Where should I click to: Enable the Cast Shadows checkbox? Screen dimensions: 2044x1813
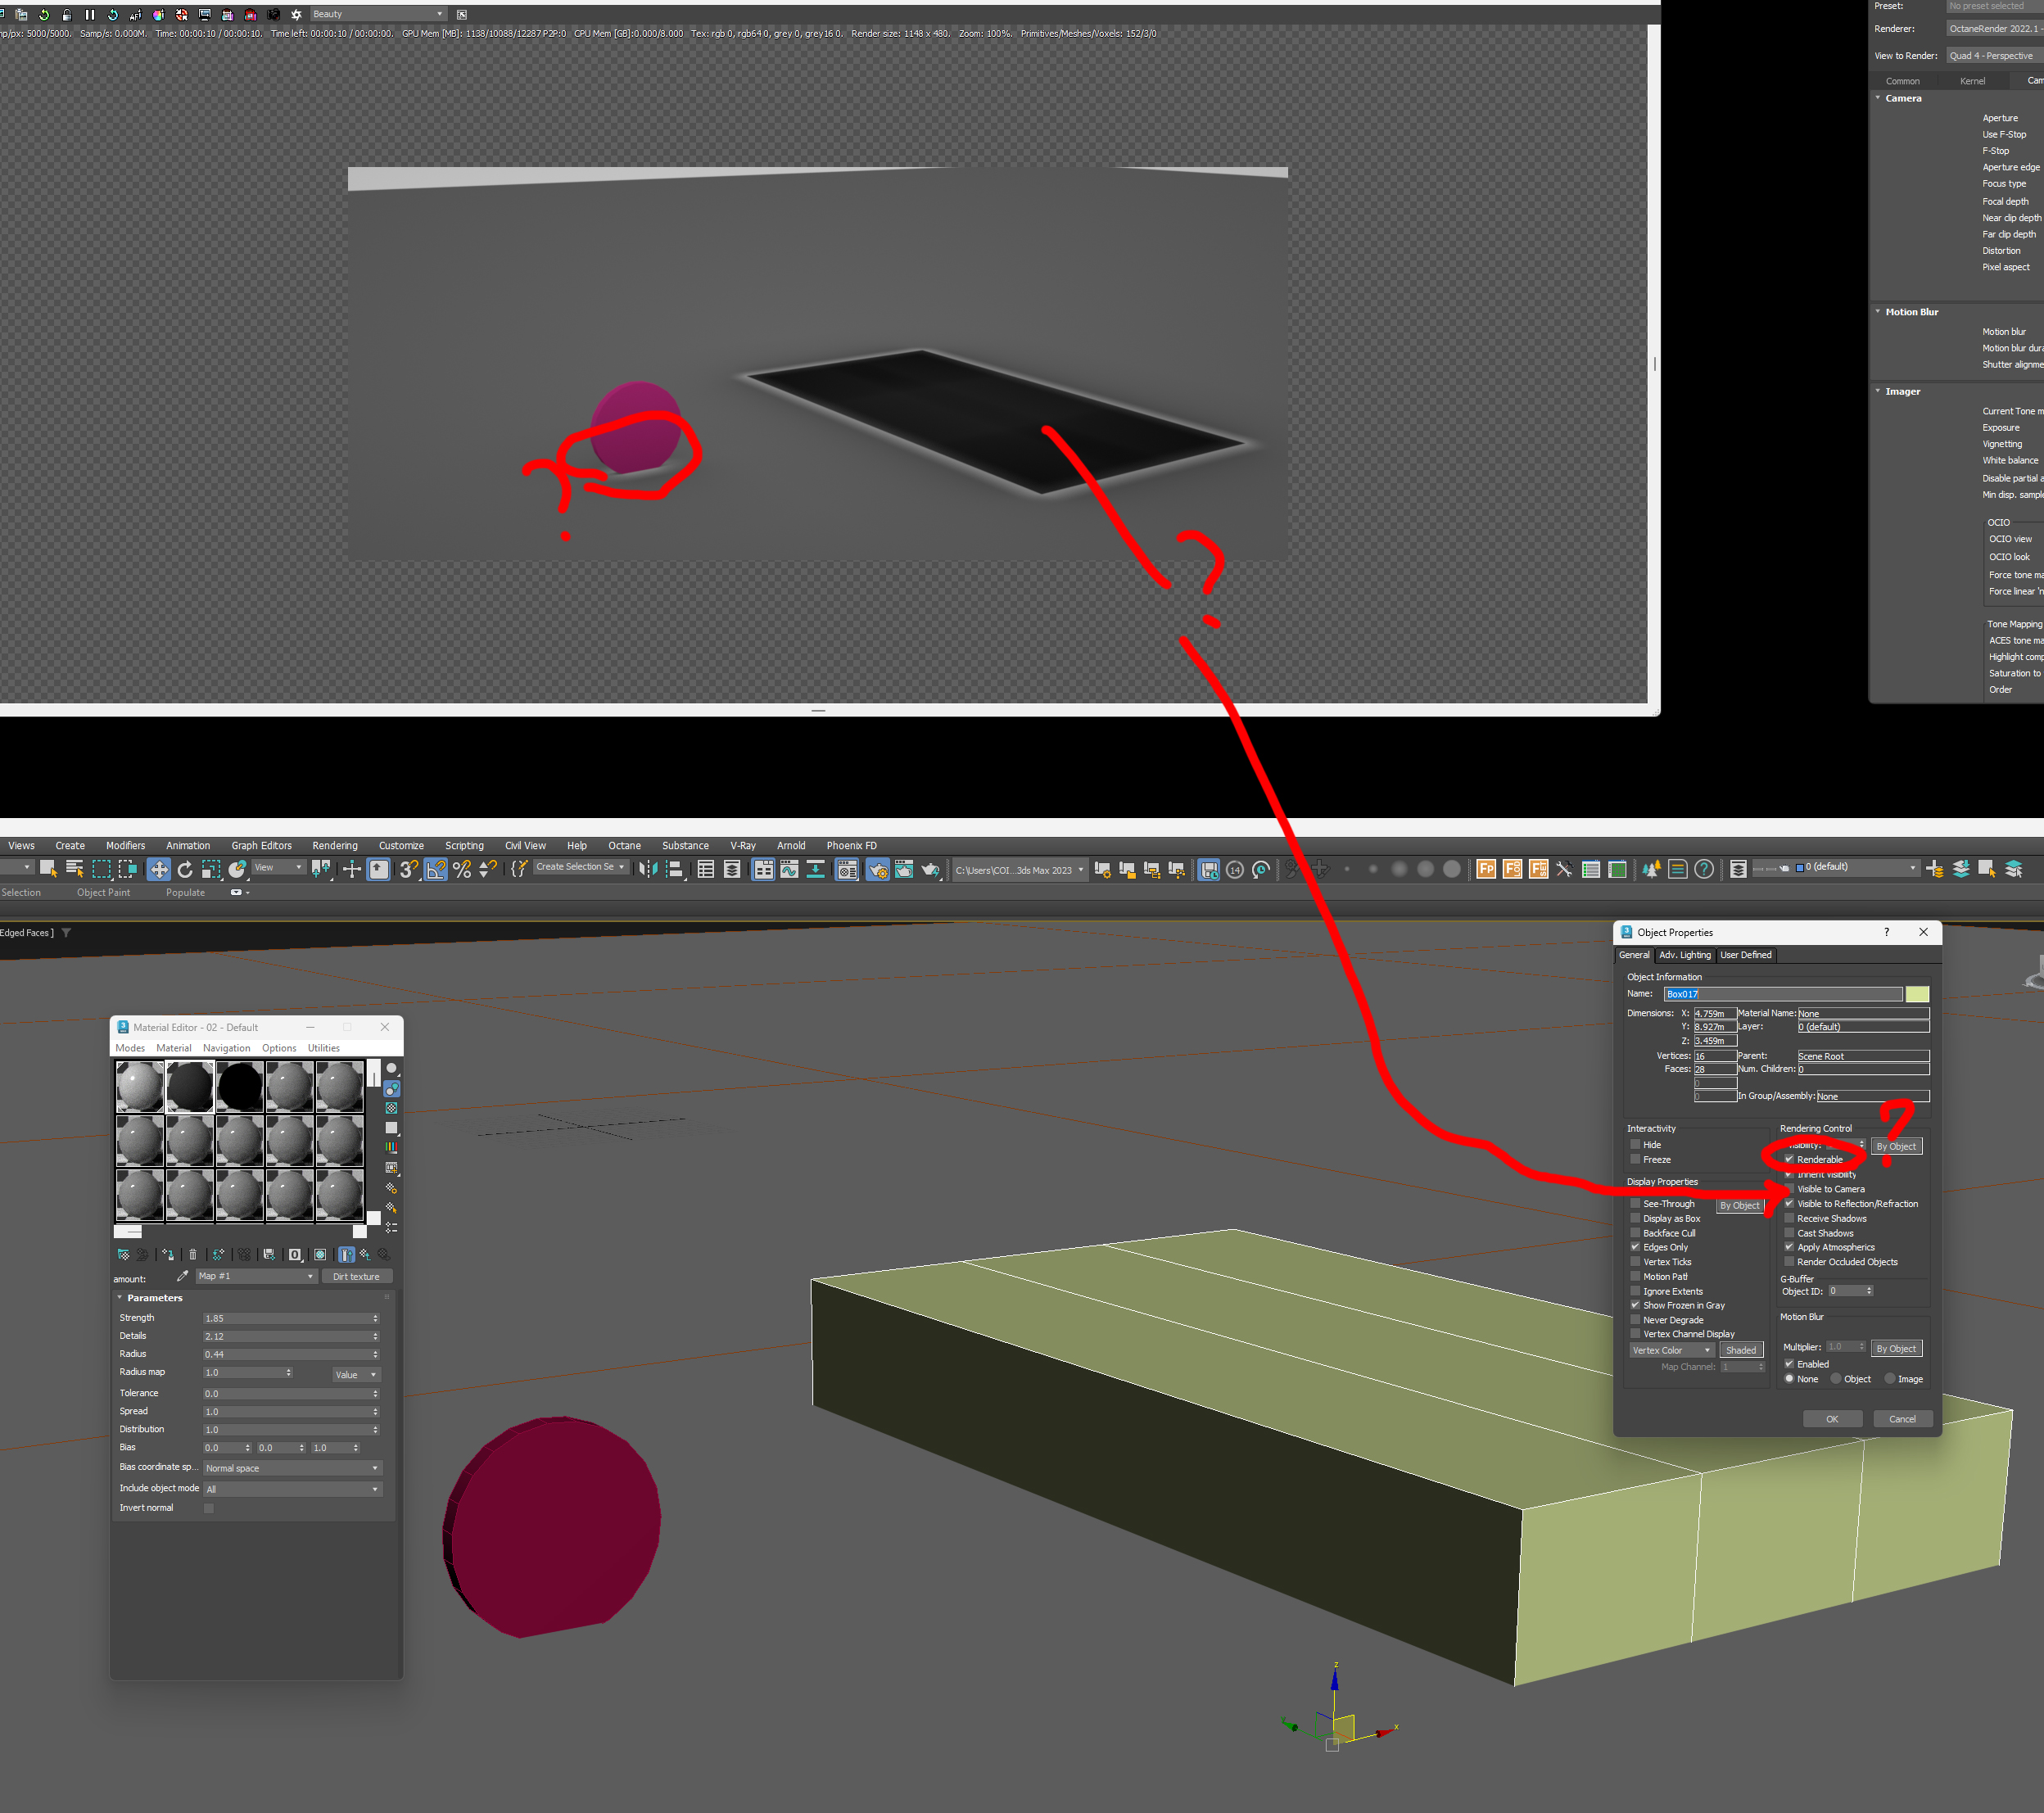click(1789, 1233)
